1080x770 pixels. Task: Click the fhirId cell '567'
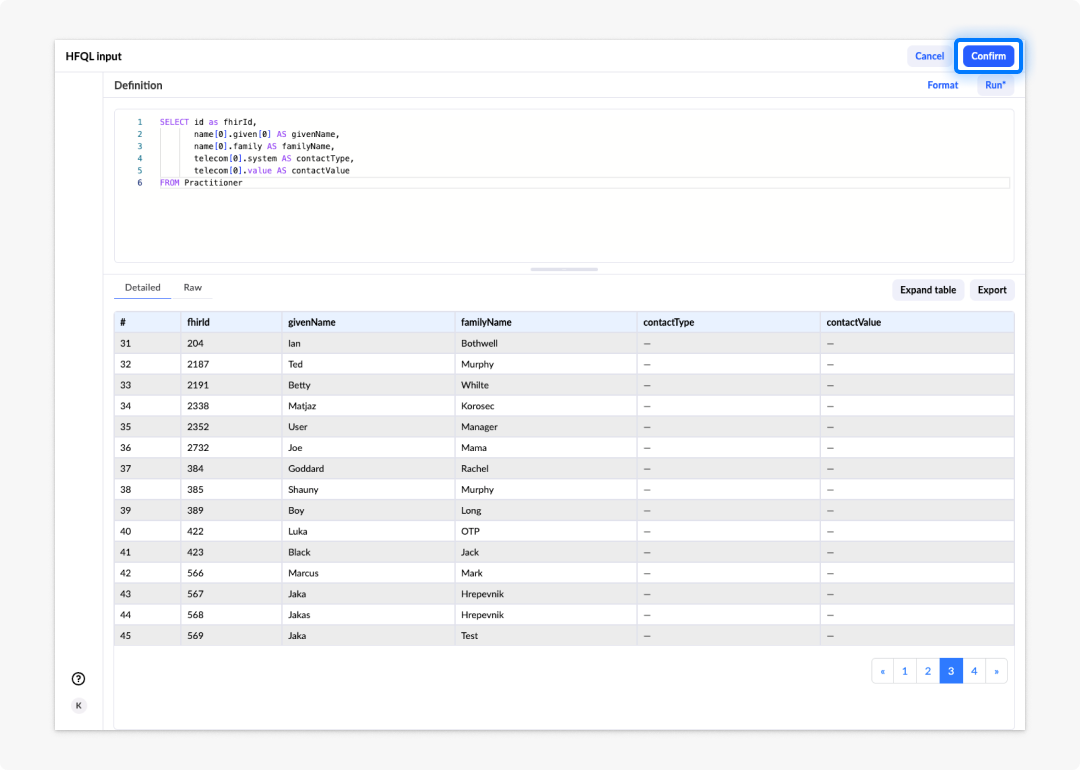pyautogui.click(x=231, y=594)
